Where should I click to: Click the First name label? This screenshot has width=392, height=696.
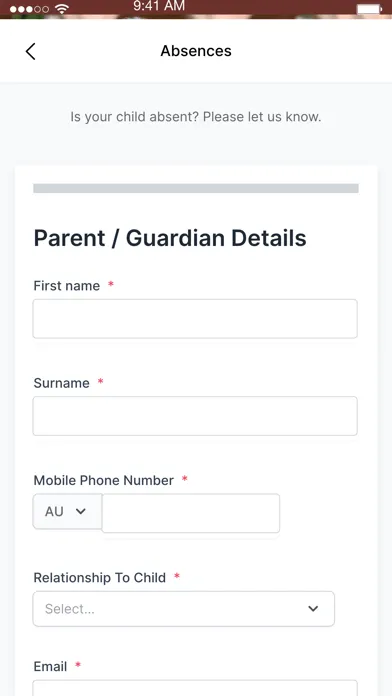point(67,286)
